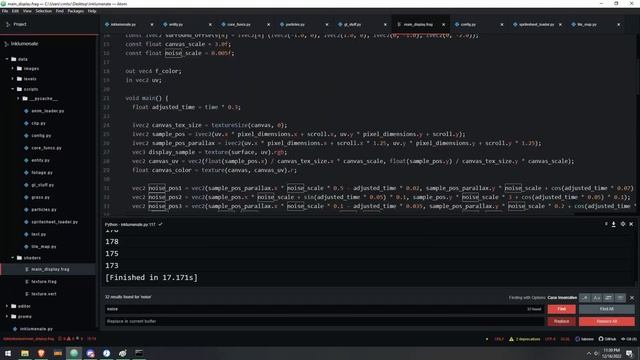Viewport: 640px width, 360px height.
Task: Switch to the entity.py tab
Action: point(188,24)
